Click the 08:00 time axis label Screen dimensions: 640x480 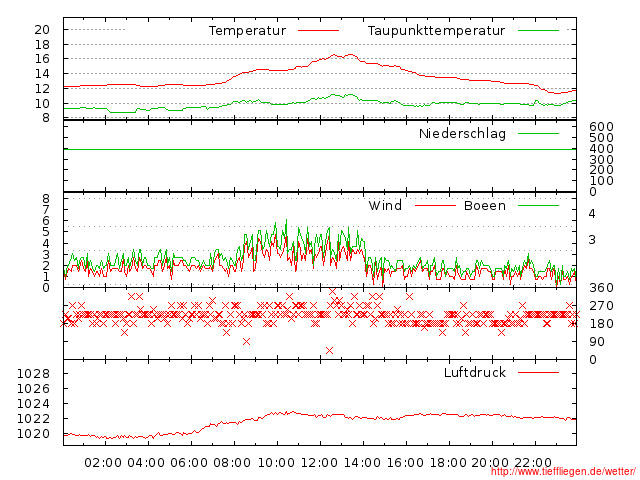click(232, 463)
